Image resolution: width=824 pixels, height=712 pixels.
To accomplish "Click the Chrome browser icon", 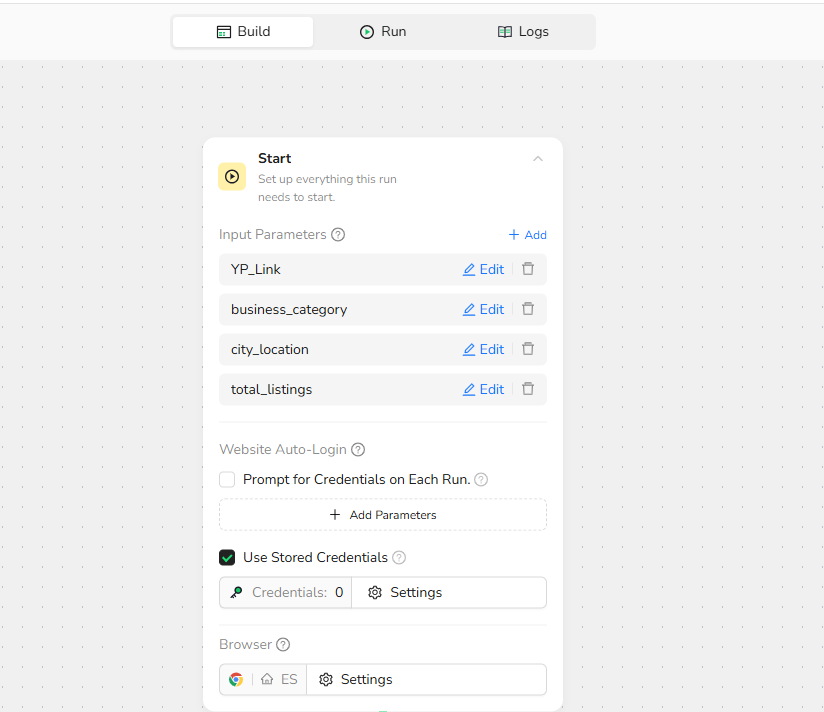I will (x=236, y=679).
